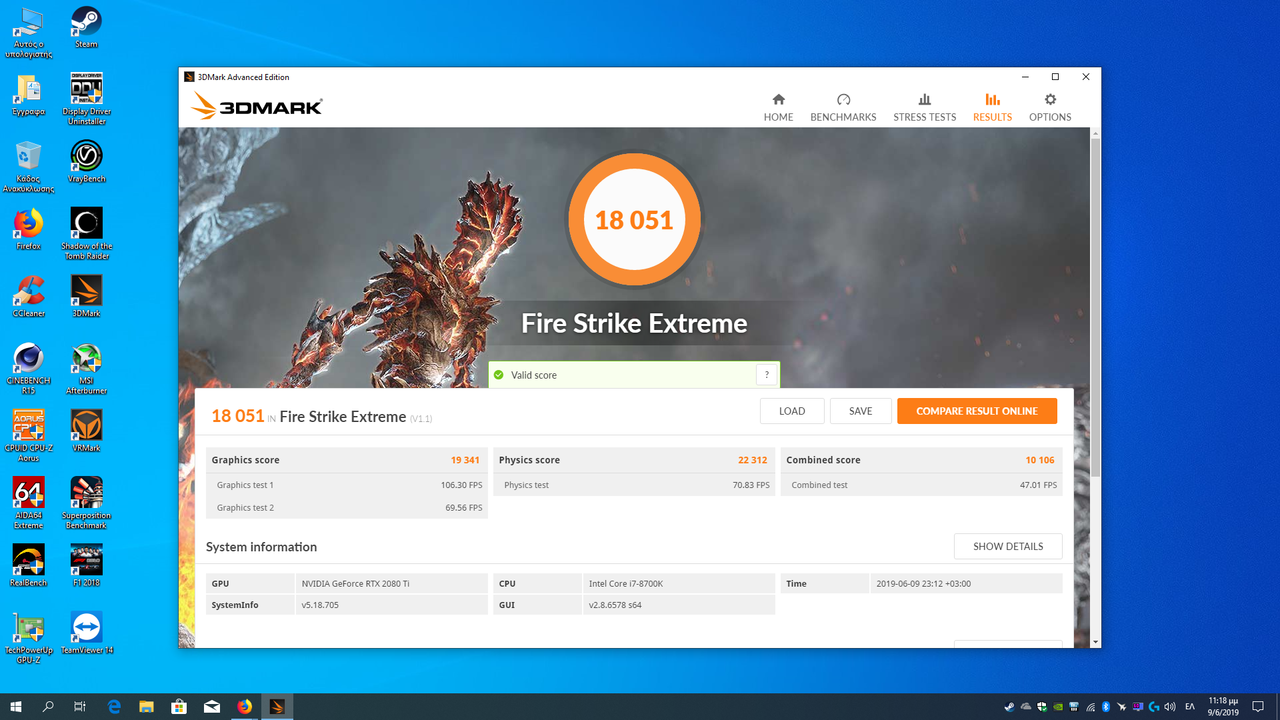
Task: Open the Action Center notifications icon
Action: tap(1258, 707)
